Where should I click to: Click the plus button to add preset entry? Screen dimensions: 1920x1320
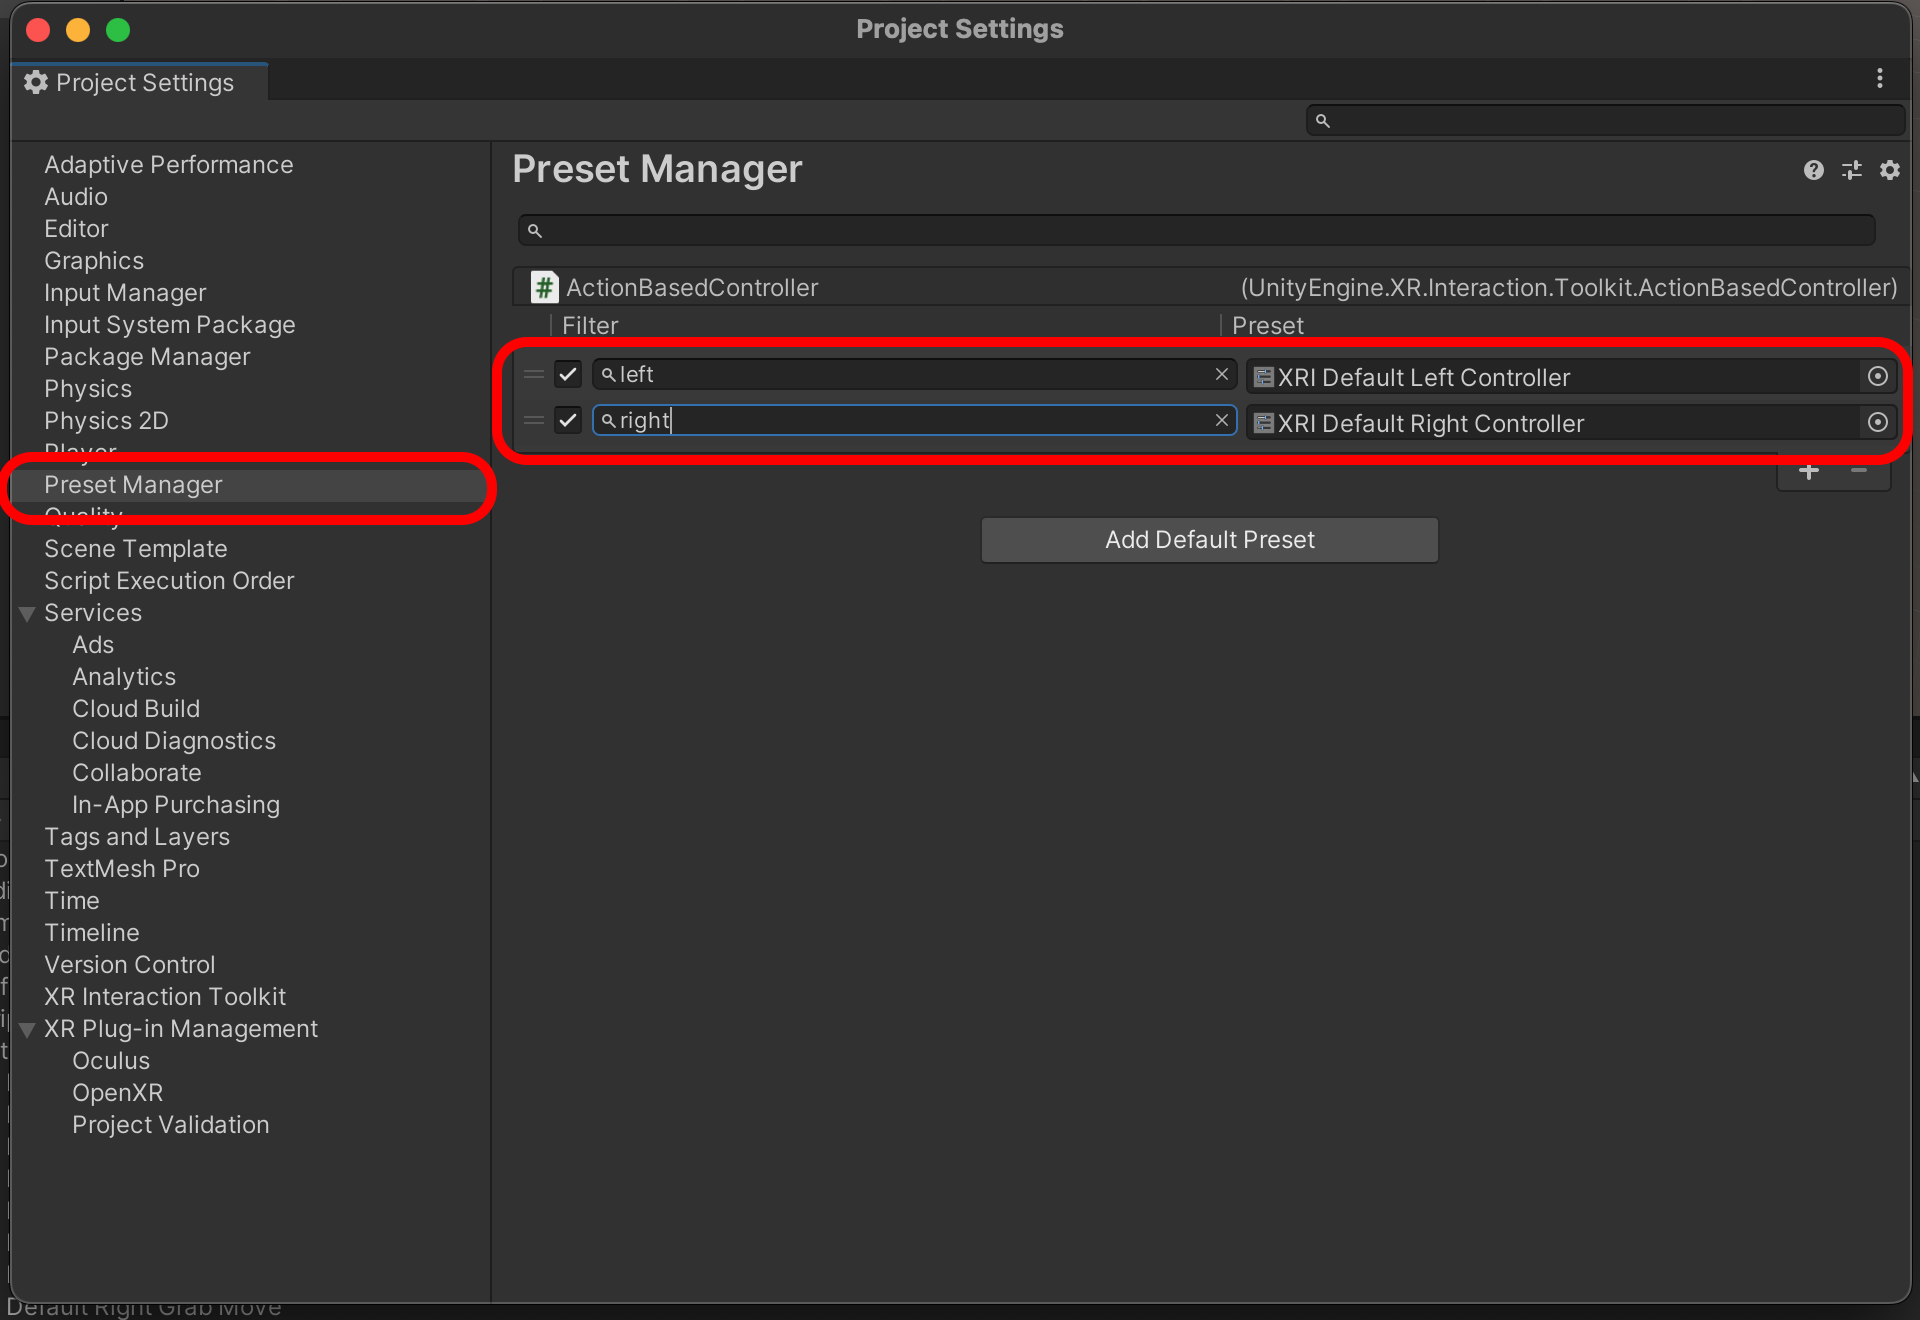pyautogui.click(x=1808, y=472)
